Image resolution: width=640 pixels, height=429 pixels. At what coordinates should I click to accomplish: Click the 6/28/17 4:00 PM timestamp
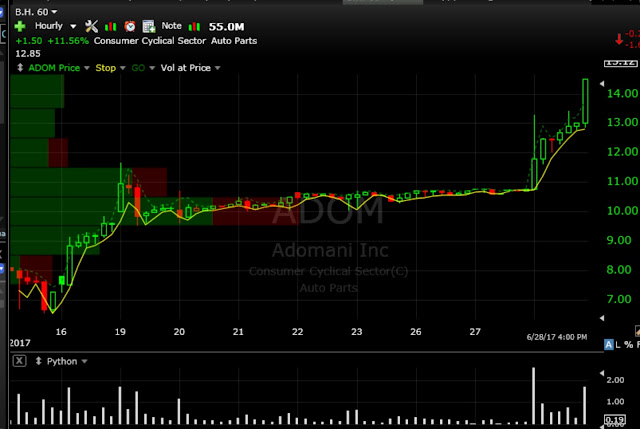(557, 337)
